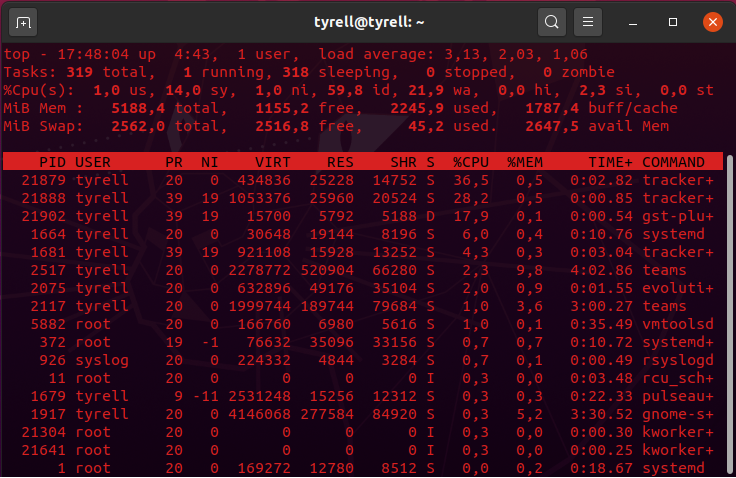This screenshot has height=478, width=736.
Task: Close the terminal window
Action: click(712, 21)
